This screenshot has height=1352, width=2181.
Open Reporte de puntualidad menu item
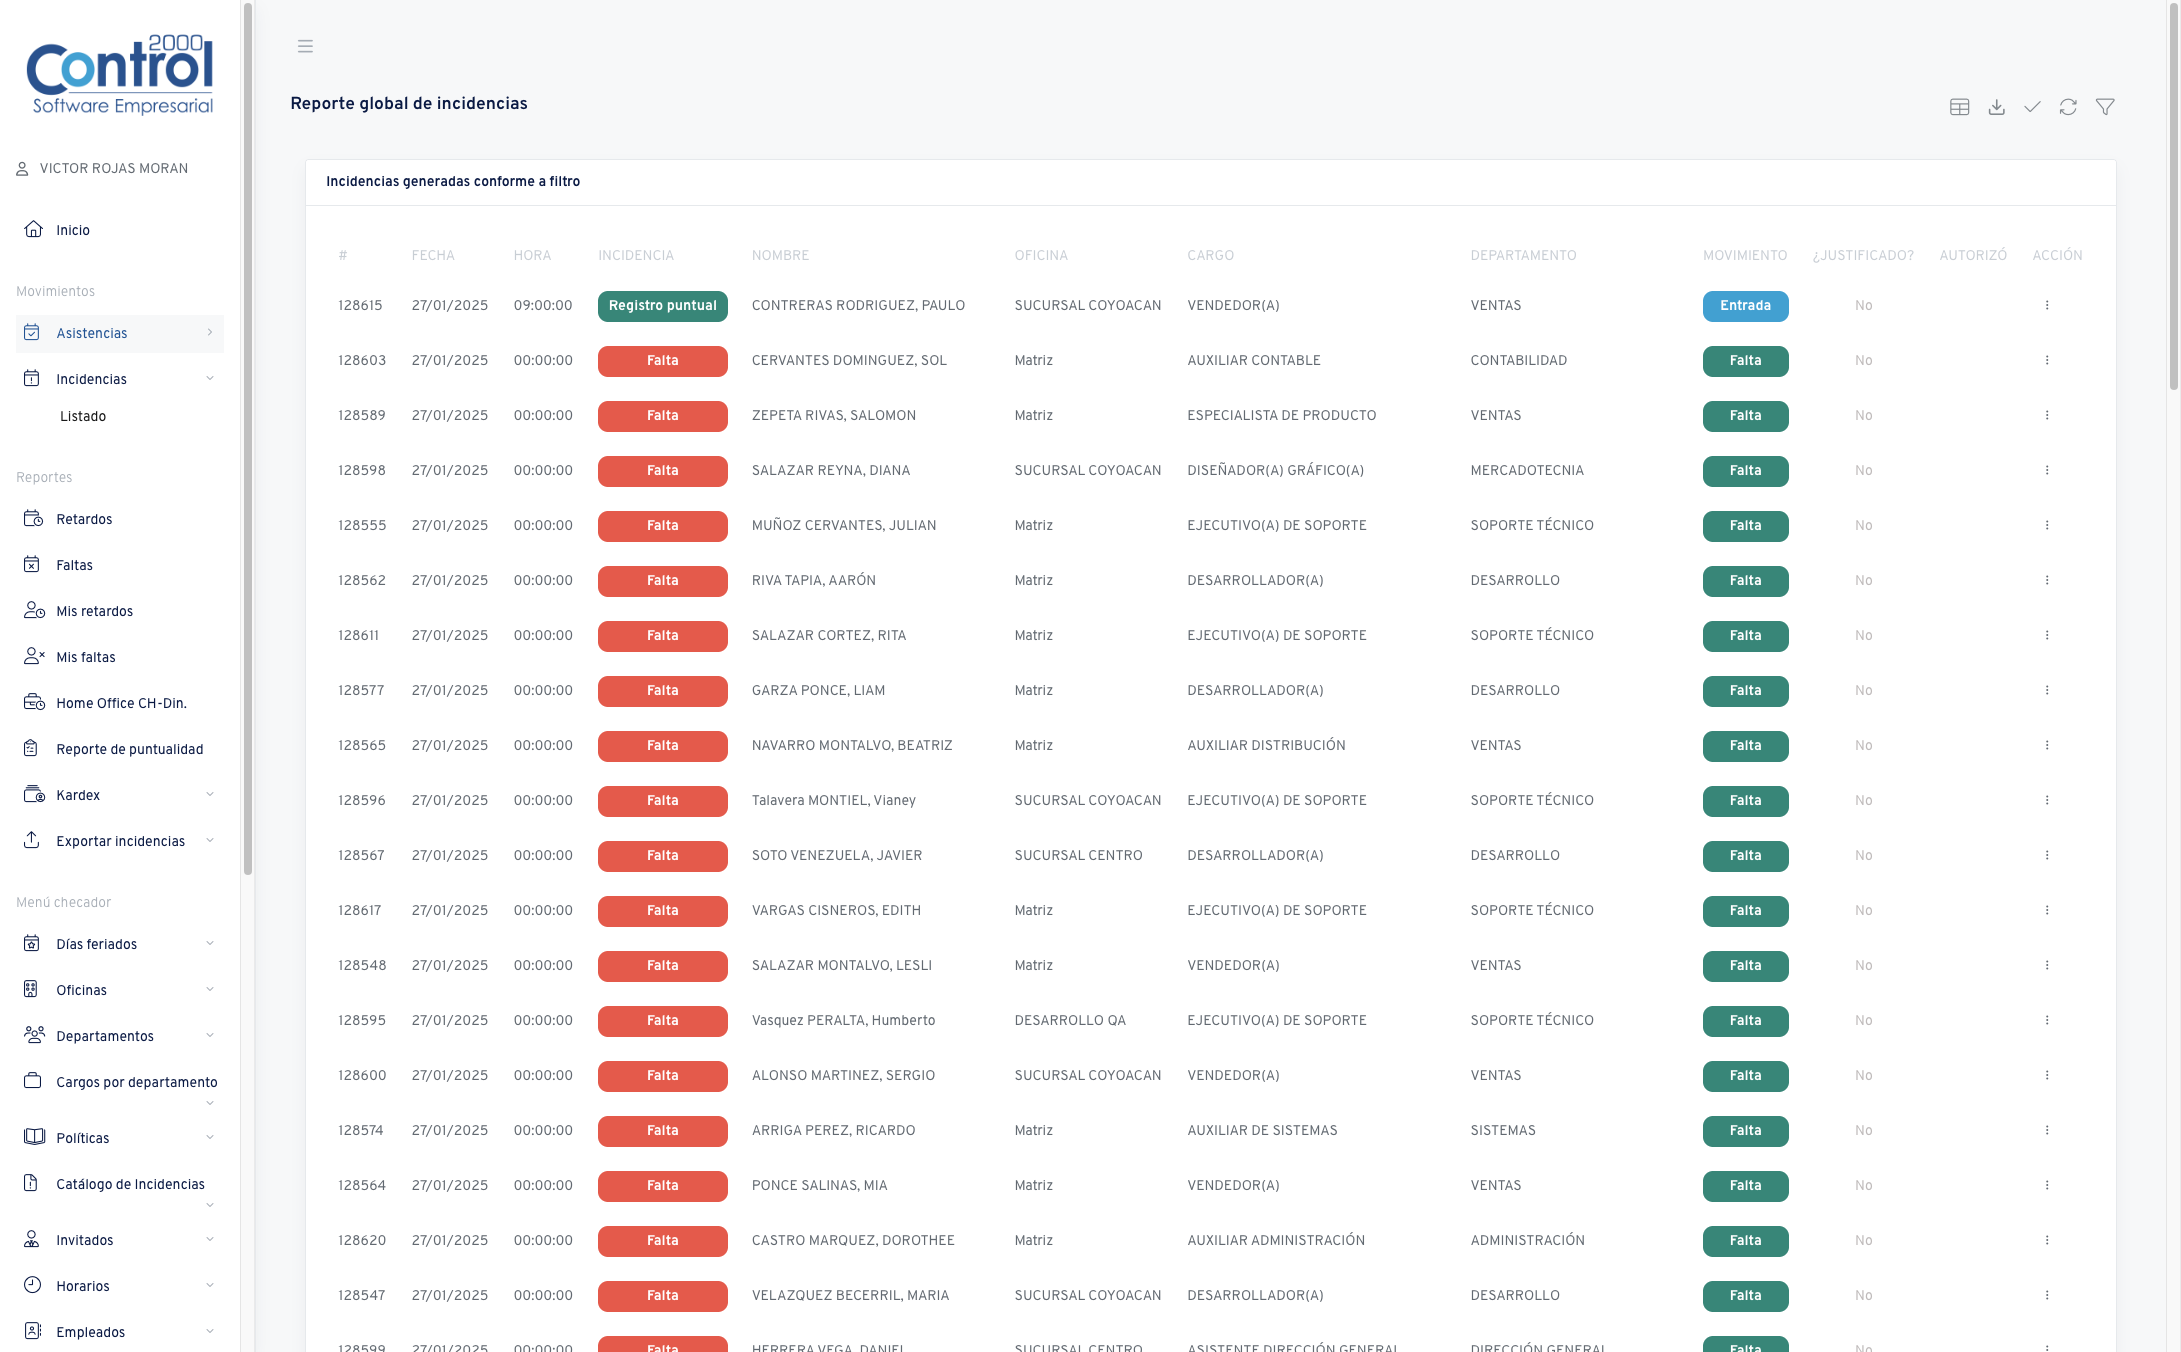point(120,749)
